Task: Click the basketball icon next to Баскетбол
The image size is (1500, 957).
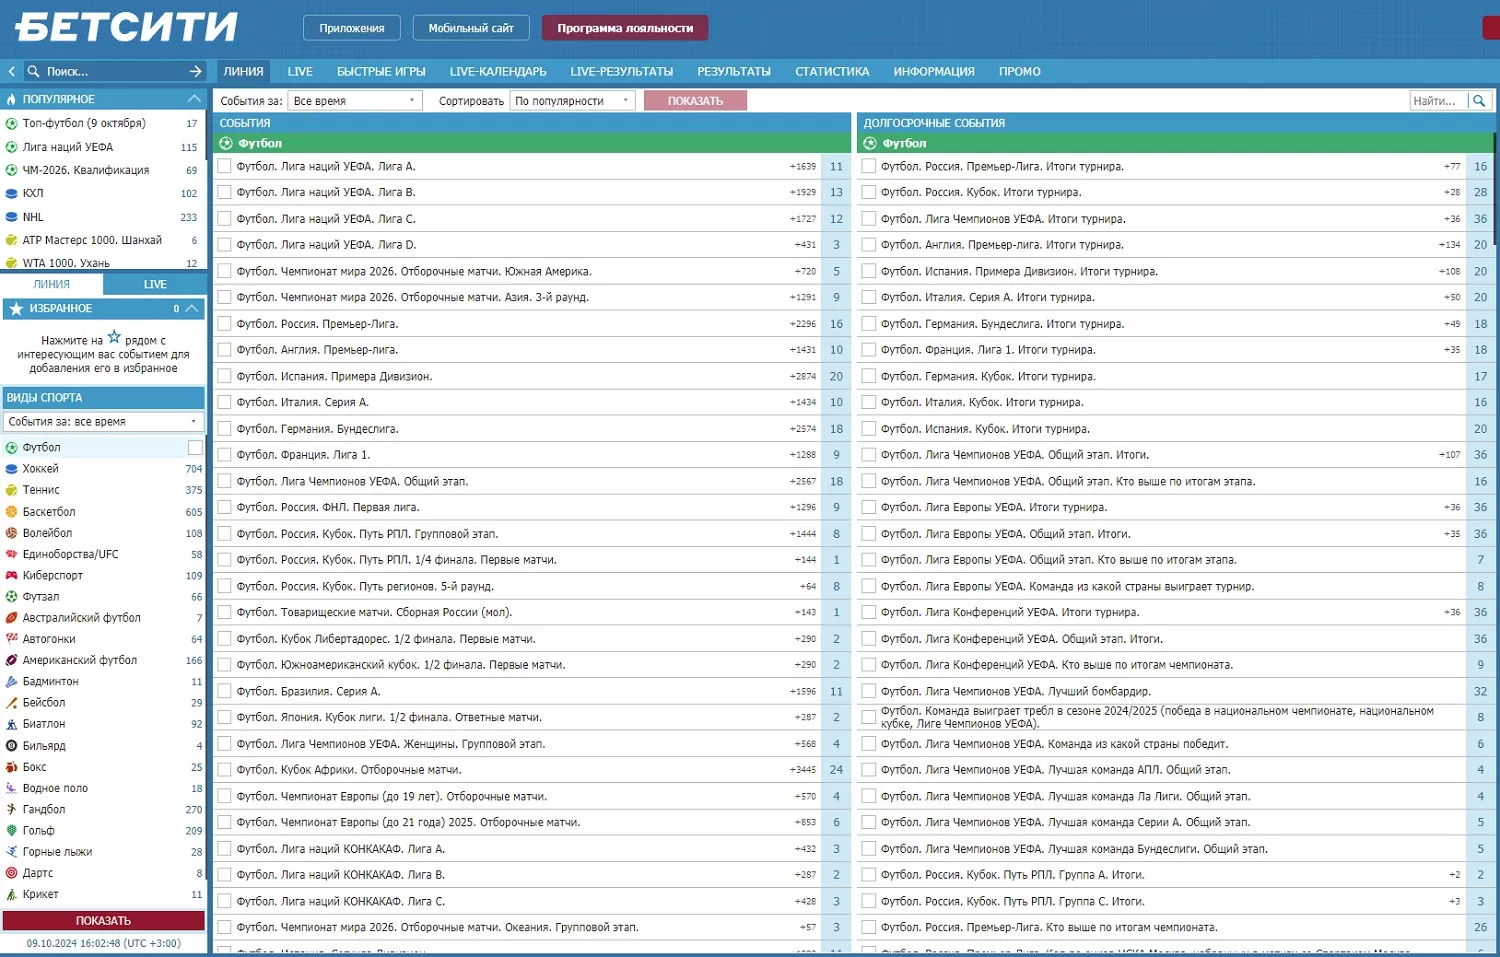Action: click(12, 512)
